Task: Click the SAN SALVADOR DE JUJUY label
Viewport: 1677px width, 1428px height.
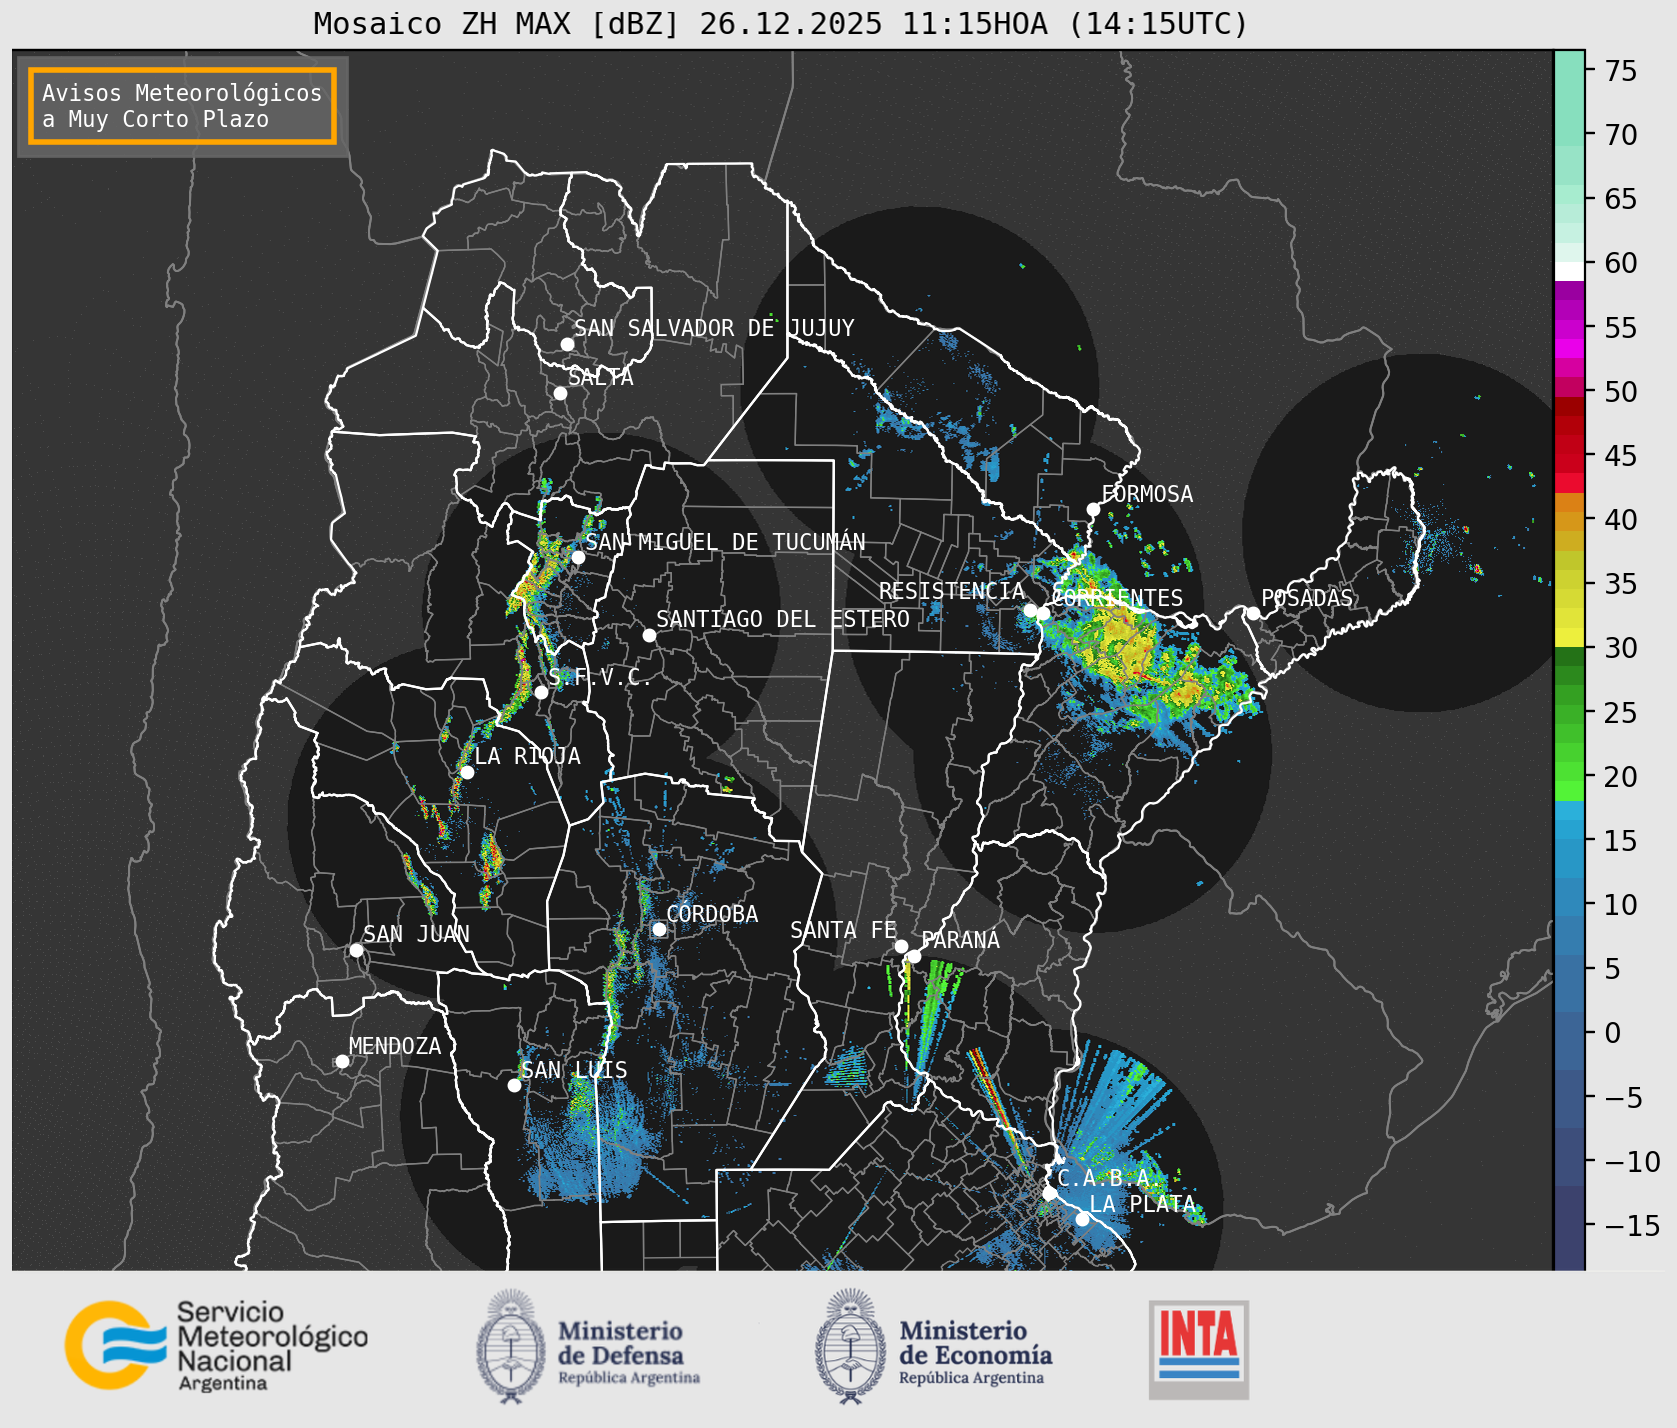Action: 714,328
